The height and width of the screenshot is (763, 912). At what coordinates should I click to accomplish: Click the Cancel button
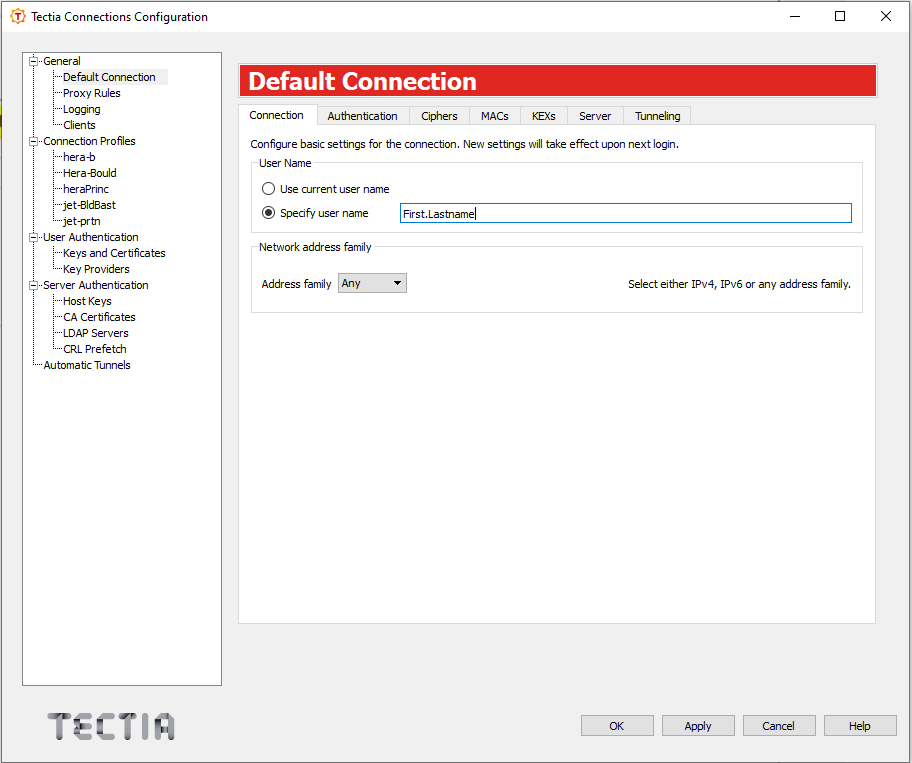pos(779,726)
